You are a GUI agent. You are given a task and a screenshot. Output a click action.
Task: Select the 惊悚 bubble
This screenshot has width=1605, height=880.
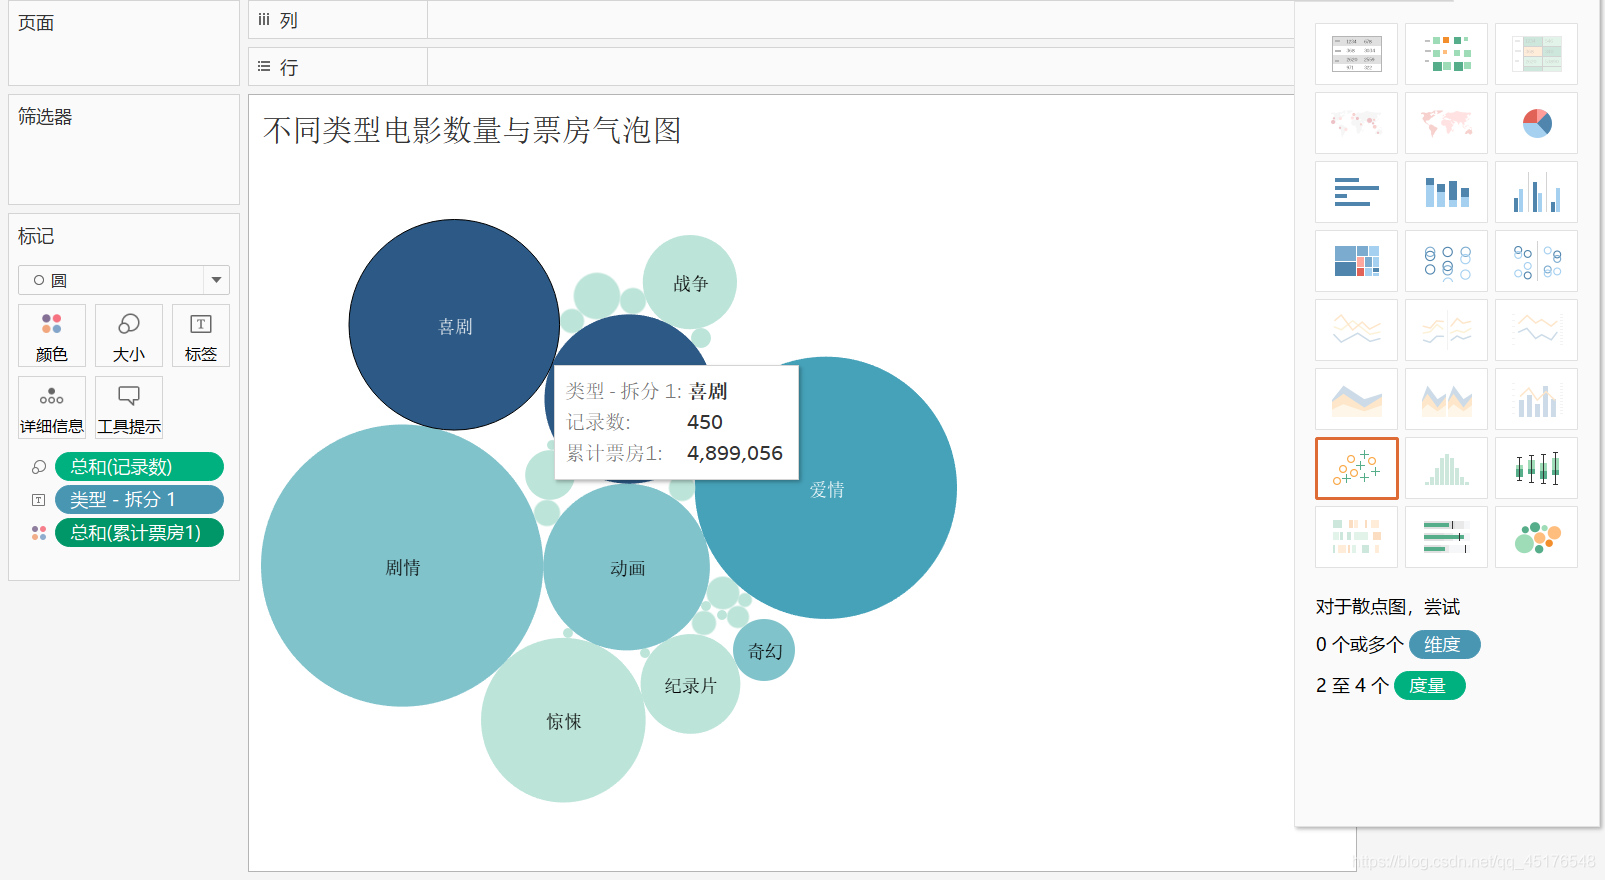pyautogui.click(x=563, y=721)
